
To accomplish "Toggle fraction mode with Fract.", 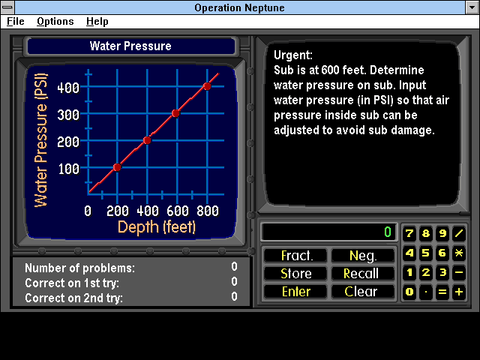I will pos(296,256).
